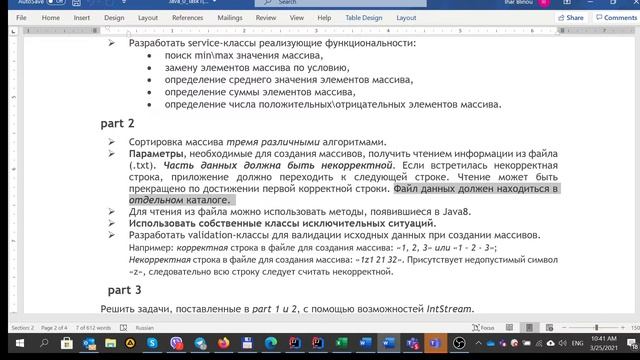Click the Search box in title bar
This screenshot has height=360, width=640.
(341, 2)
